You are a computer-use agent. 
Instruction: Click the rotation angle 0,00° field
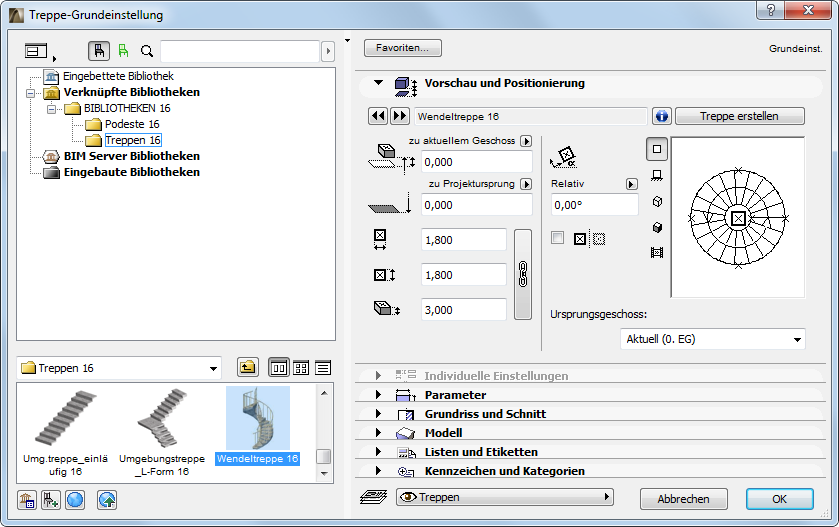click(594, 205)
